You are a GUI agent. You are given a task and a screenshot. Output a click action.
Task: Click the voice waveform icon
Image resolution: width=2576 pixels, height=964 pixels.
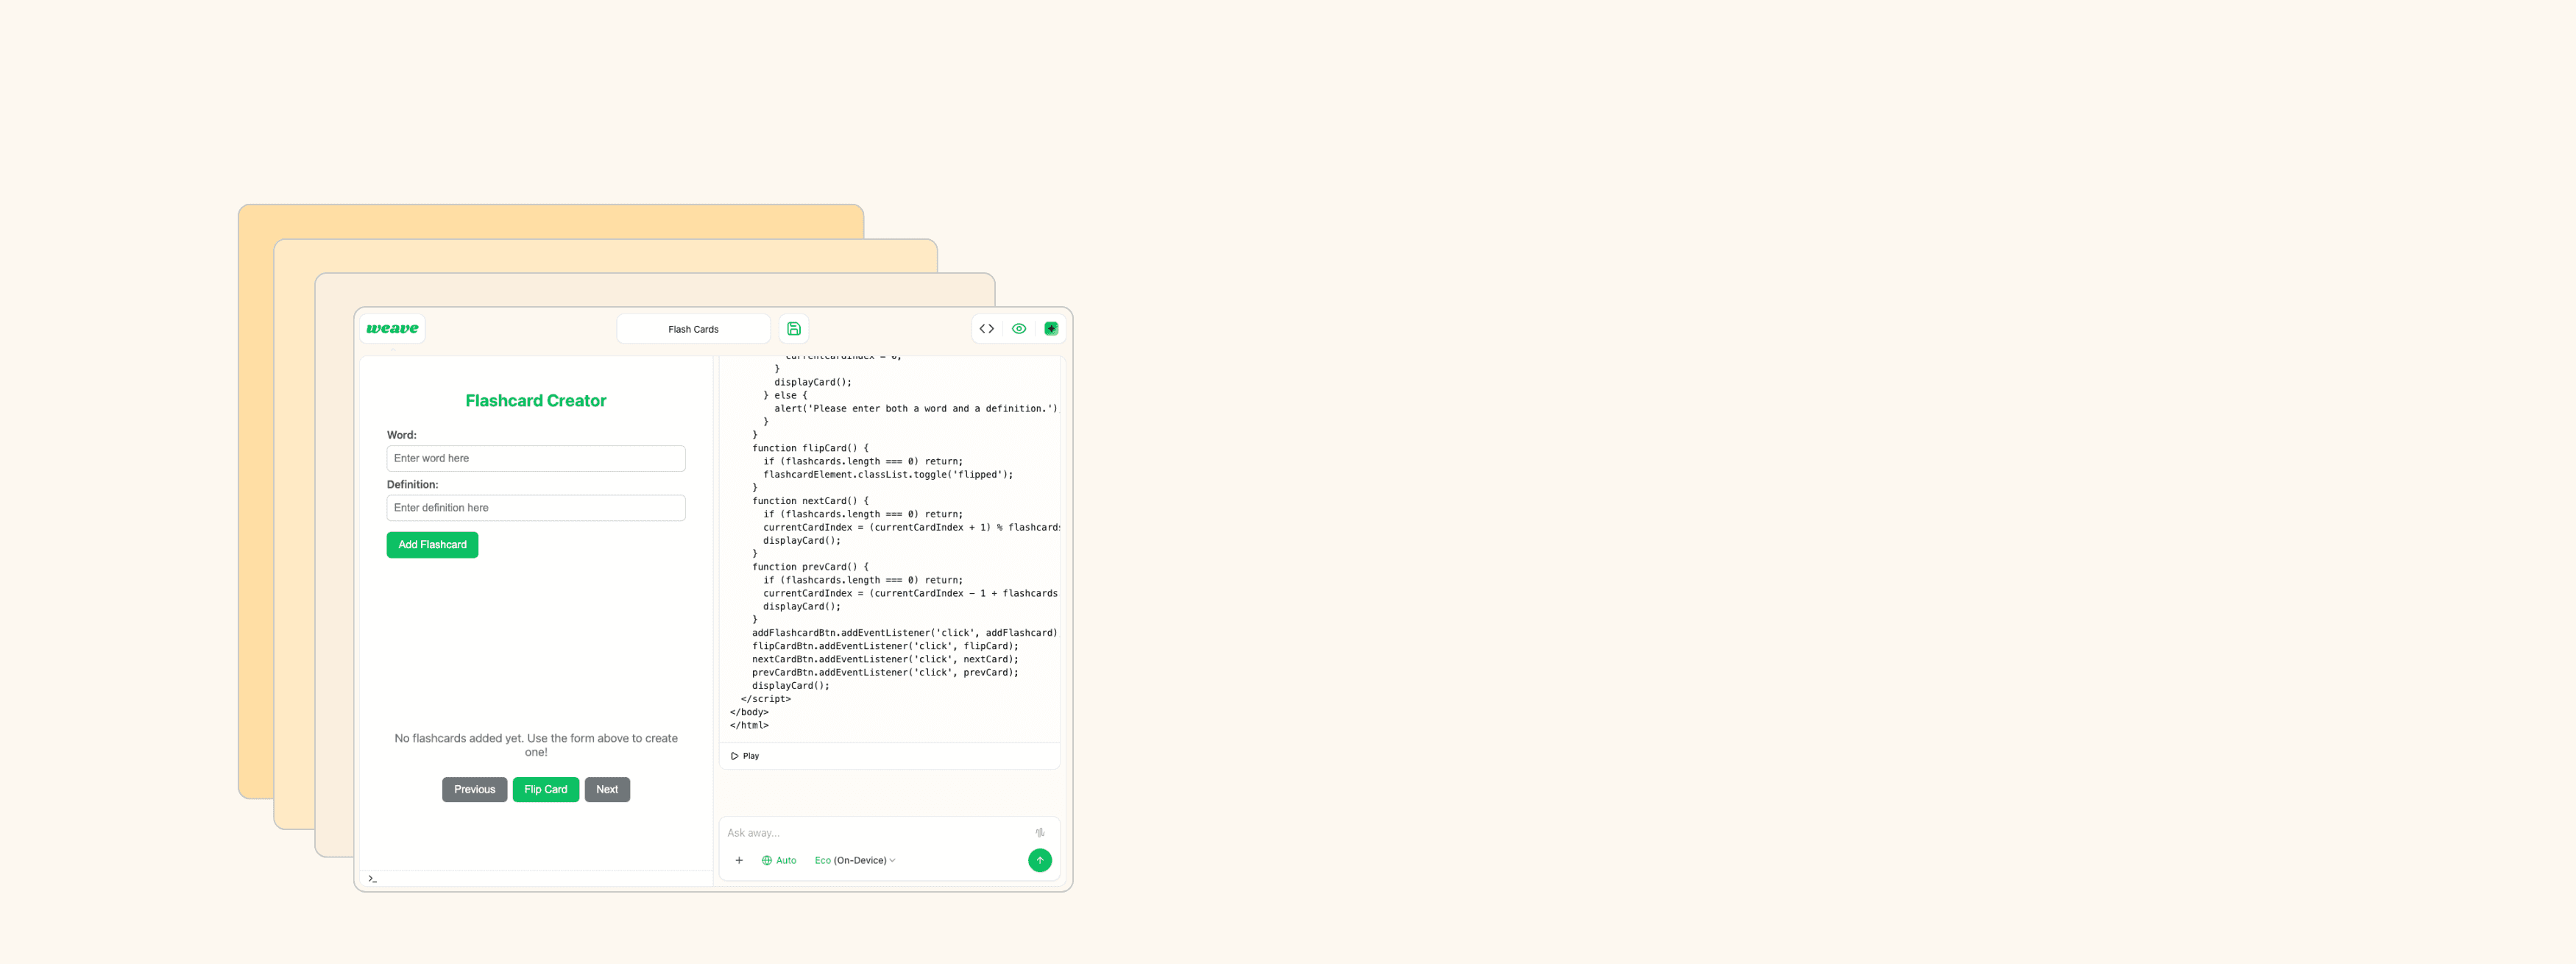1040,832
